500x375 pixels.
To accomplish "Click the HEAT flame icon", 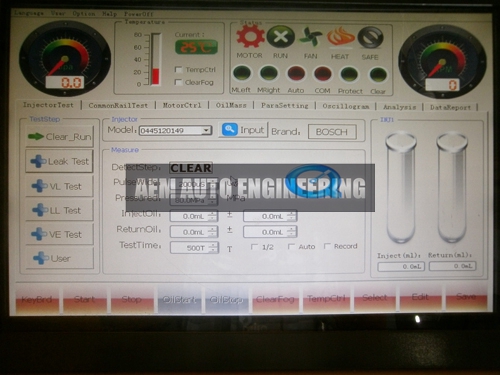I will coord(340,37).
